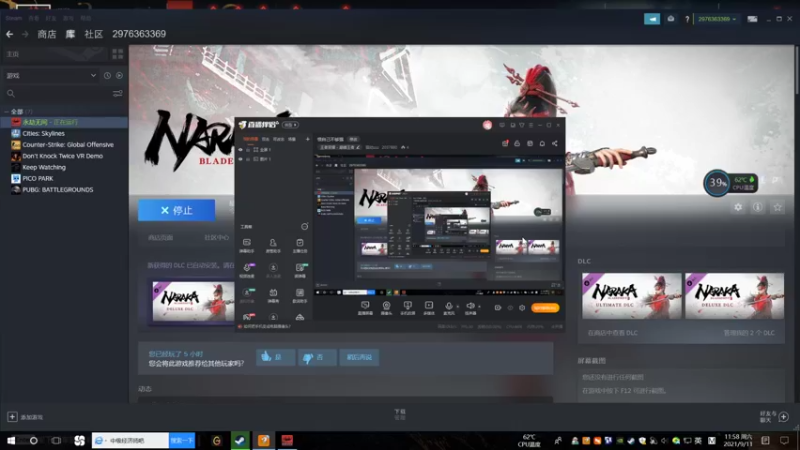
Task: Open Steam from the Windows taskbar
Action: [x=240, y=440]
